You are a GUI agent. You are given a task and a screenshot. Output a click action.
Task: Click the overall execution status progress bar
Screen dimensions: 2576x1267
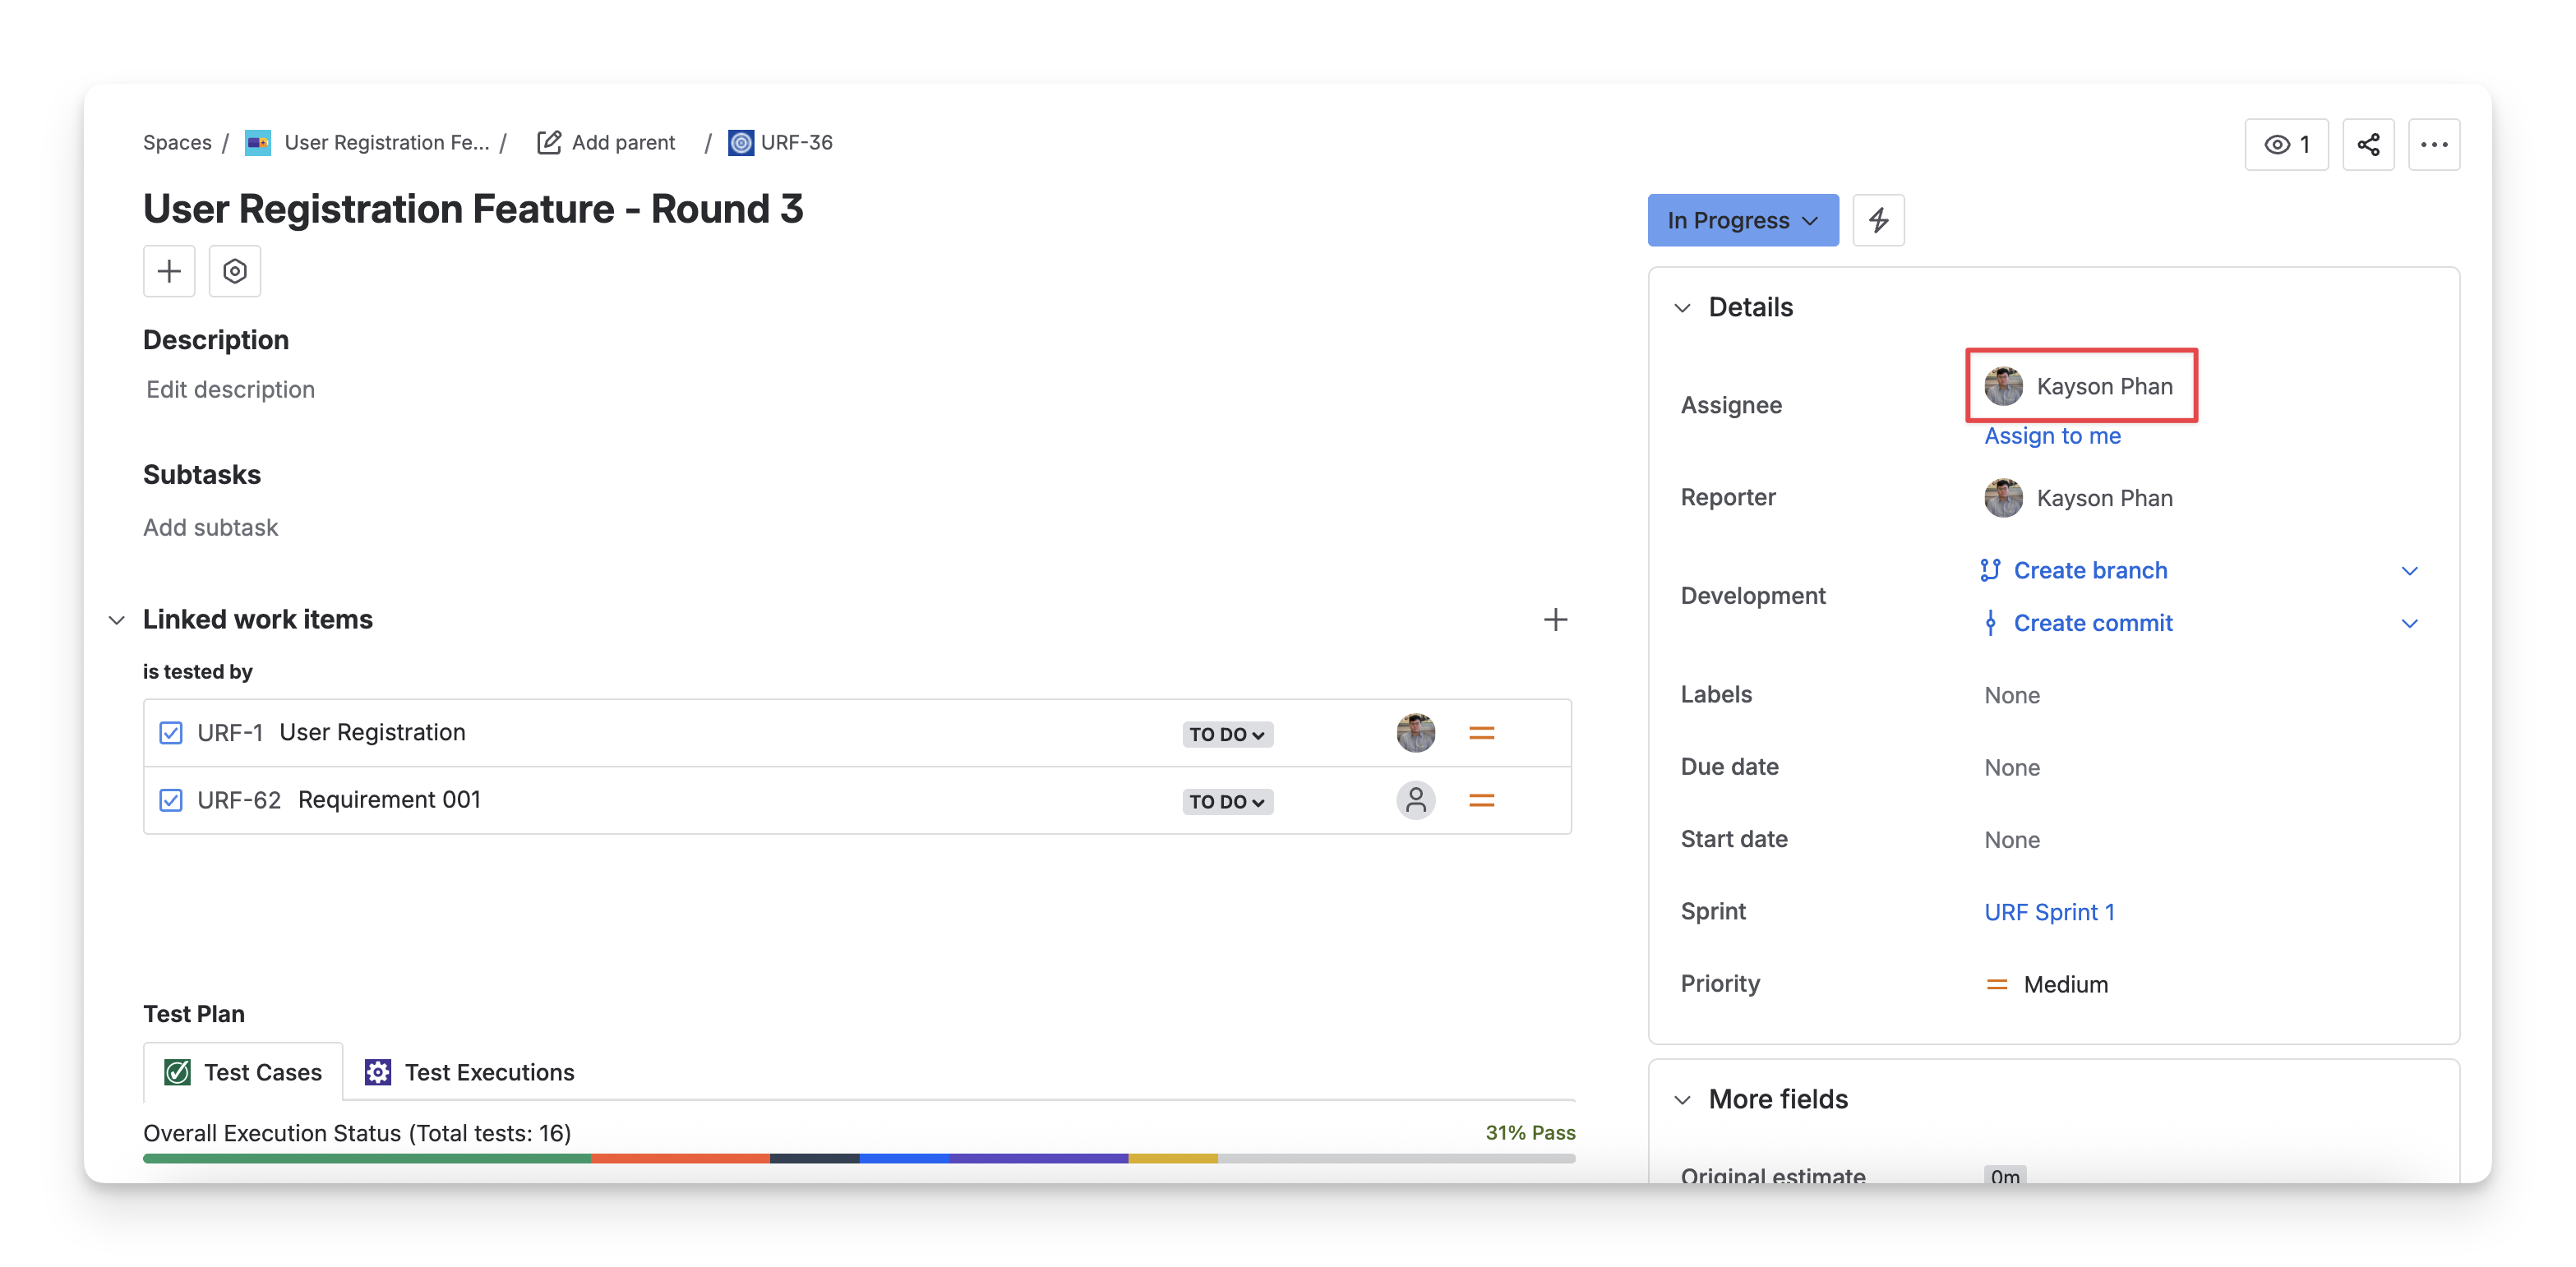(858, 1158)
